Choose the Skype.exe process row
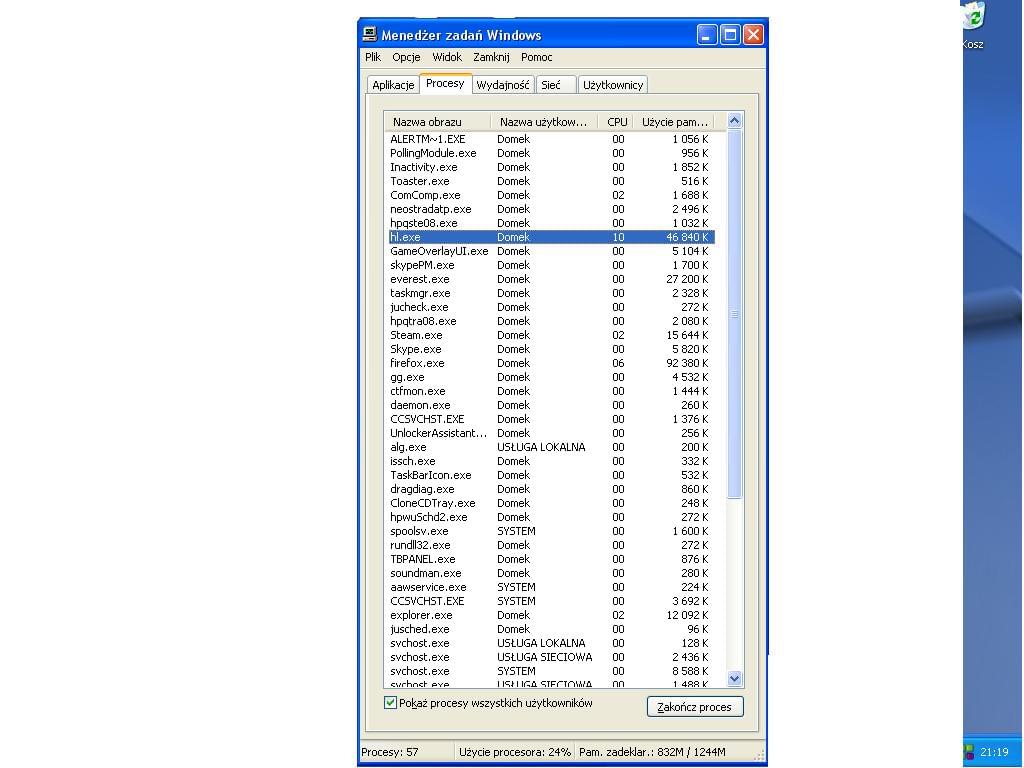This screenshot has width=1024, height=768. point(552,349)
